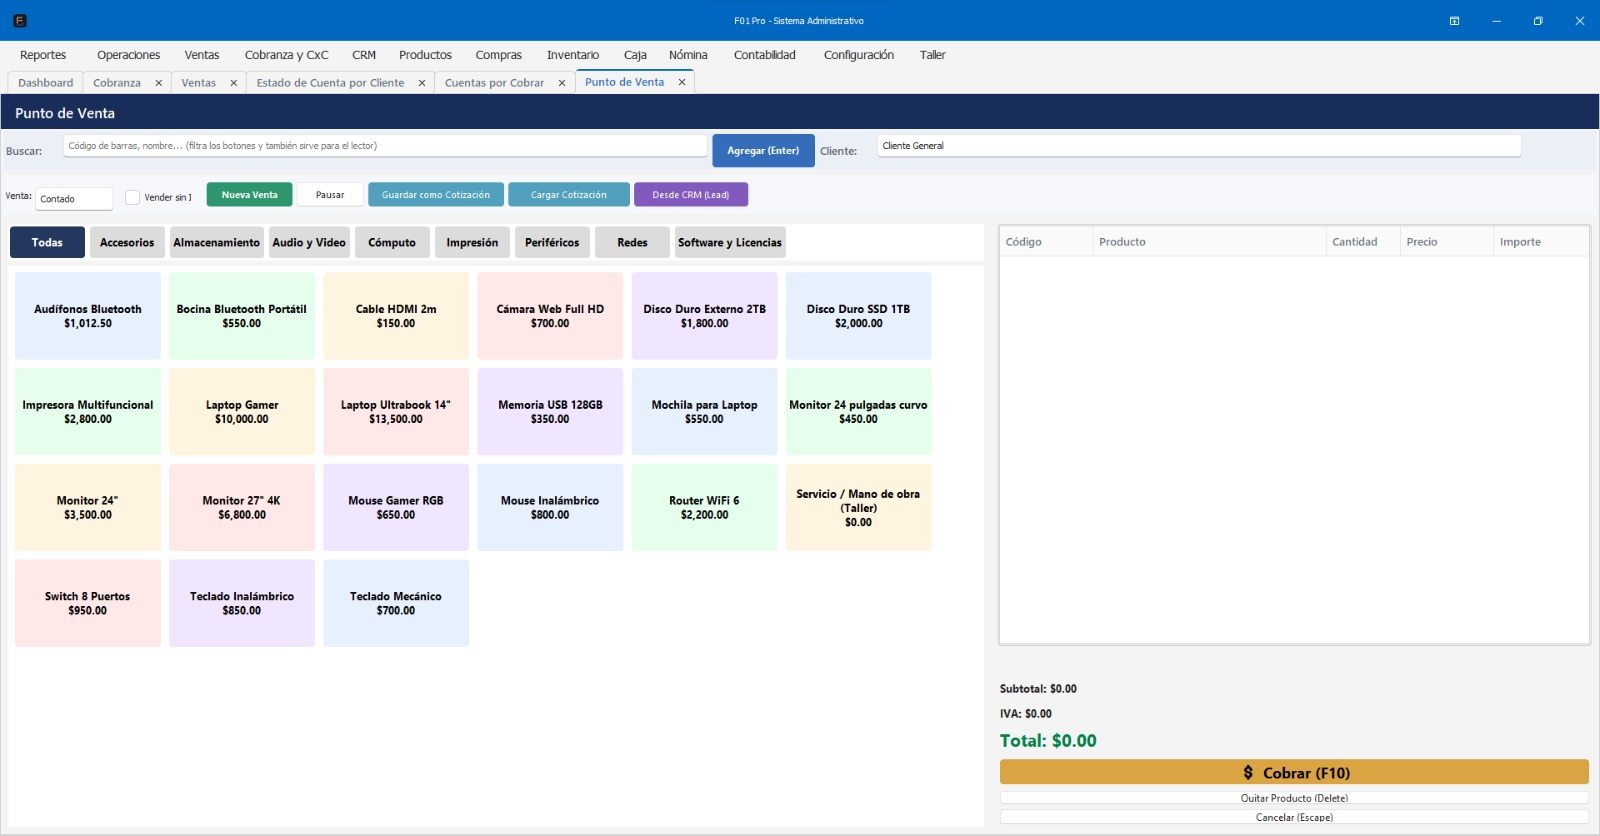This screenshot has width=1600, height=836.
Task: Click Quitar Producto (Delete)
Action: 1294,798
